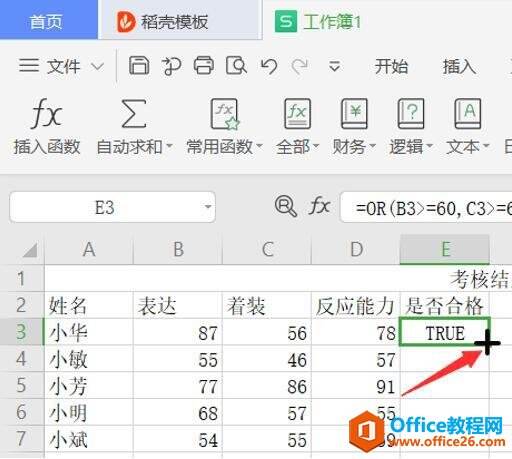Expand 自动求和 dropdown arrow

(169, 146)
